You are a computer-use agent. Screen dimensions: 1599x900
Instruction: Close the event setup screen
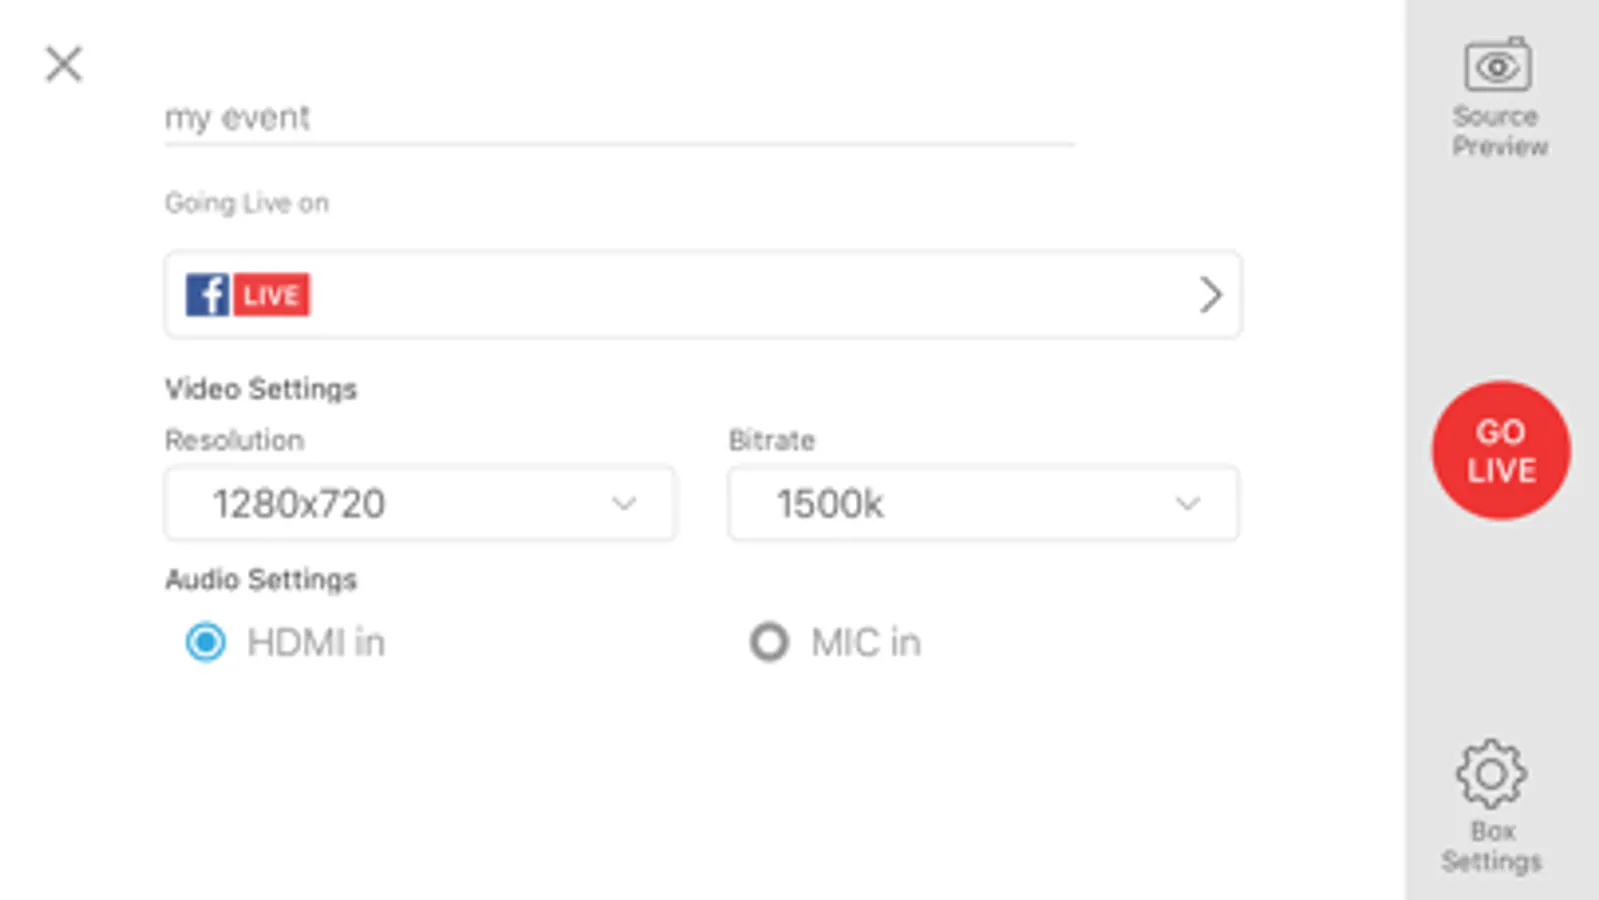pos(64,64)
